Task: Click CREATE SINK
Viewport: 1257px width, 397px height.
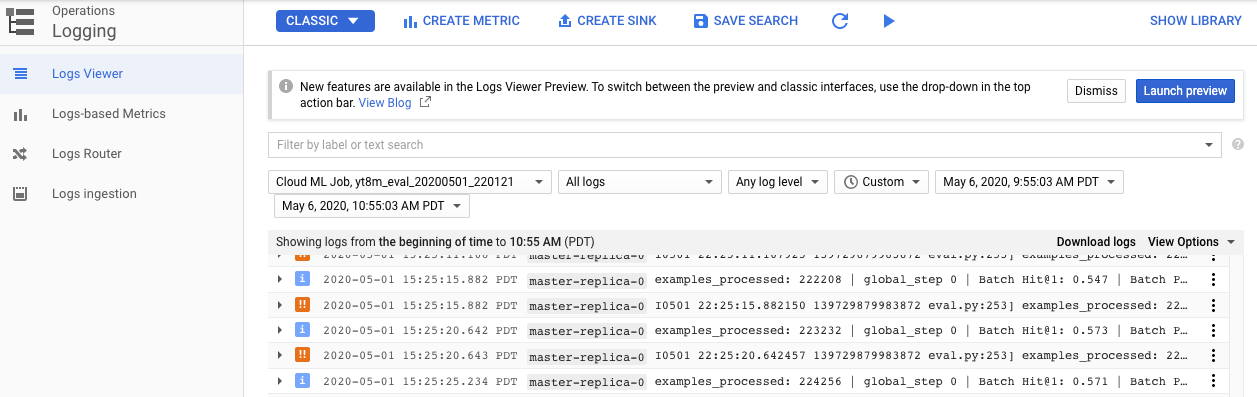Action: pyautogui.click(x=607, y=21)
